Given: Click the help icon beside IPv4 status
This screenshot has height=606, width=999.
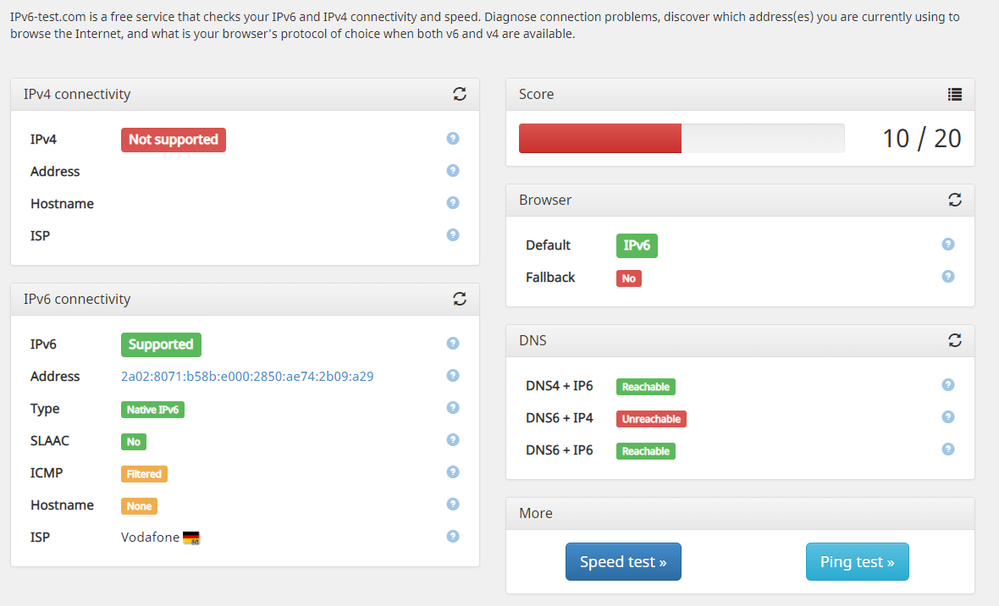Looking at the screenshot, I should pyautogui.click(x=452, y=139).
